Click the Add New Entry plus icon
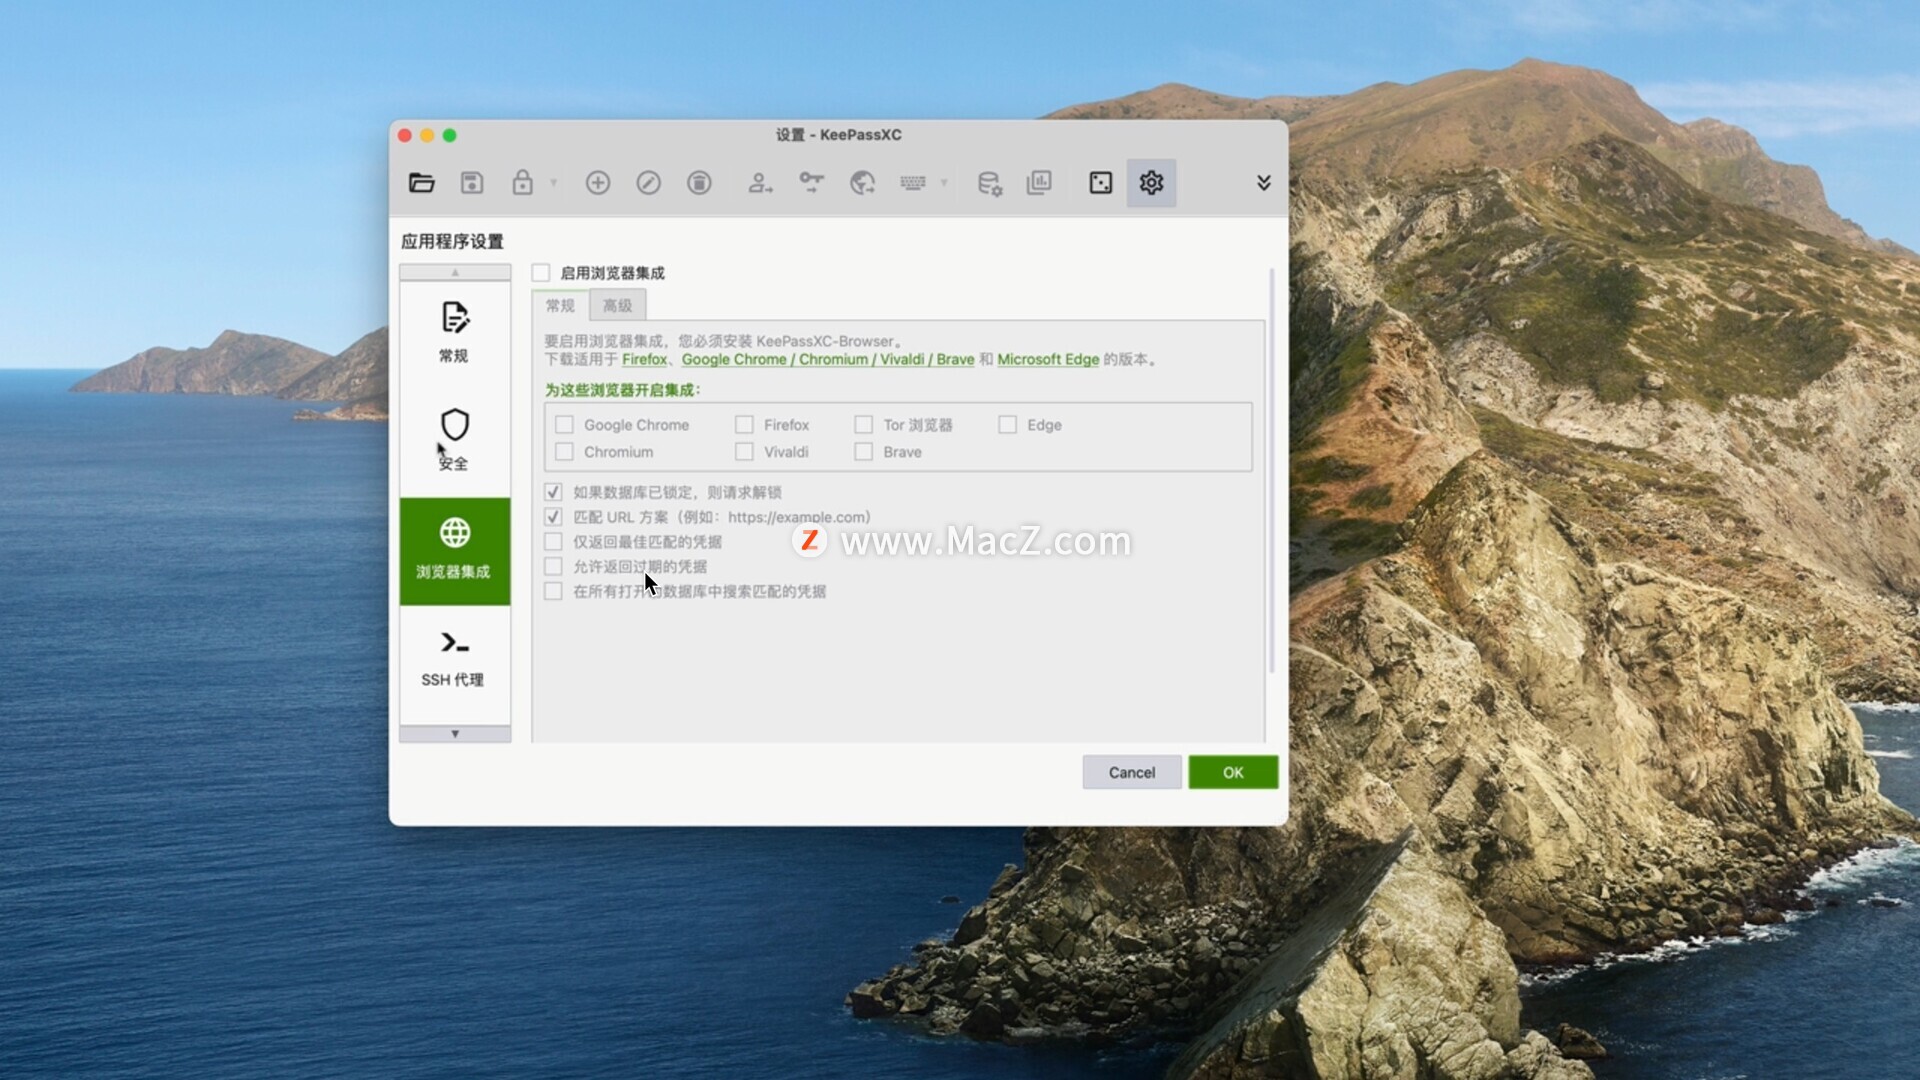The image size is (1920, 1080). click(x=598, y=183)
